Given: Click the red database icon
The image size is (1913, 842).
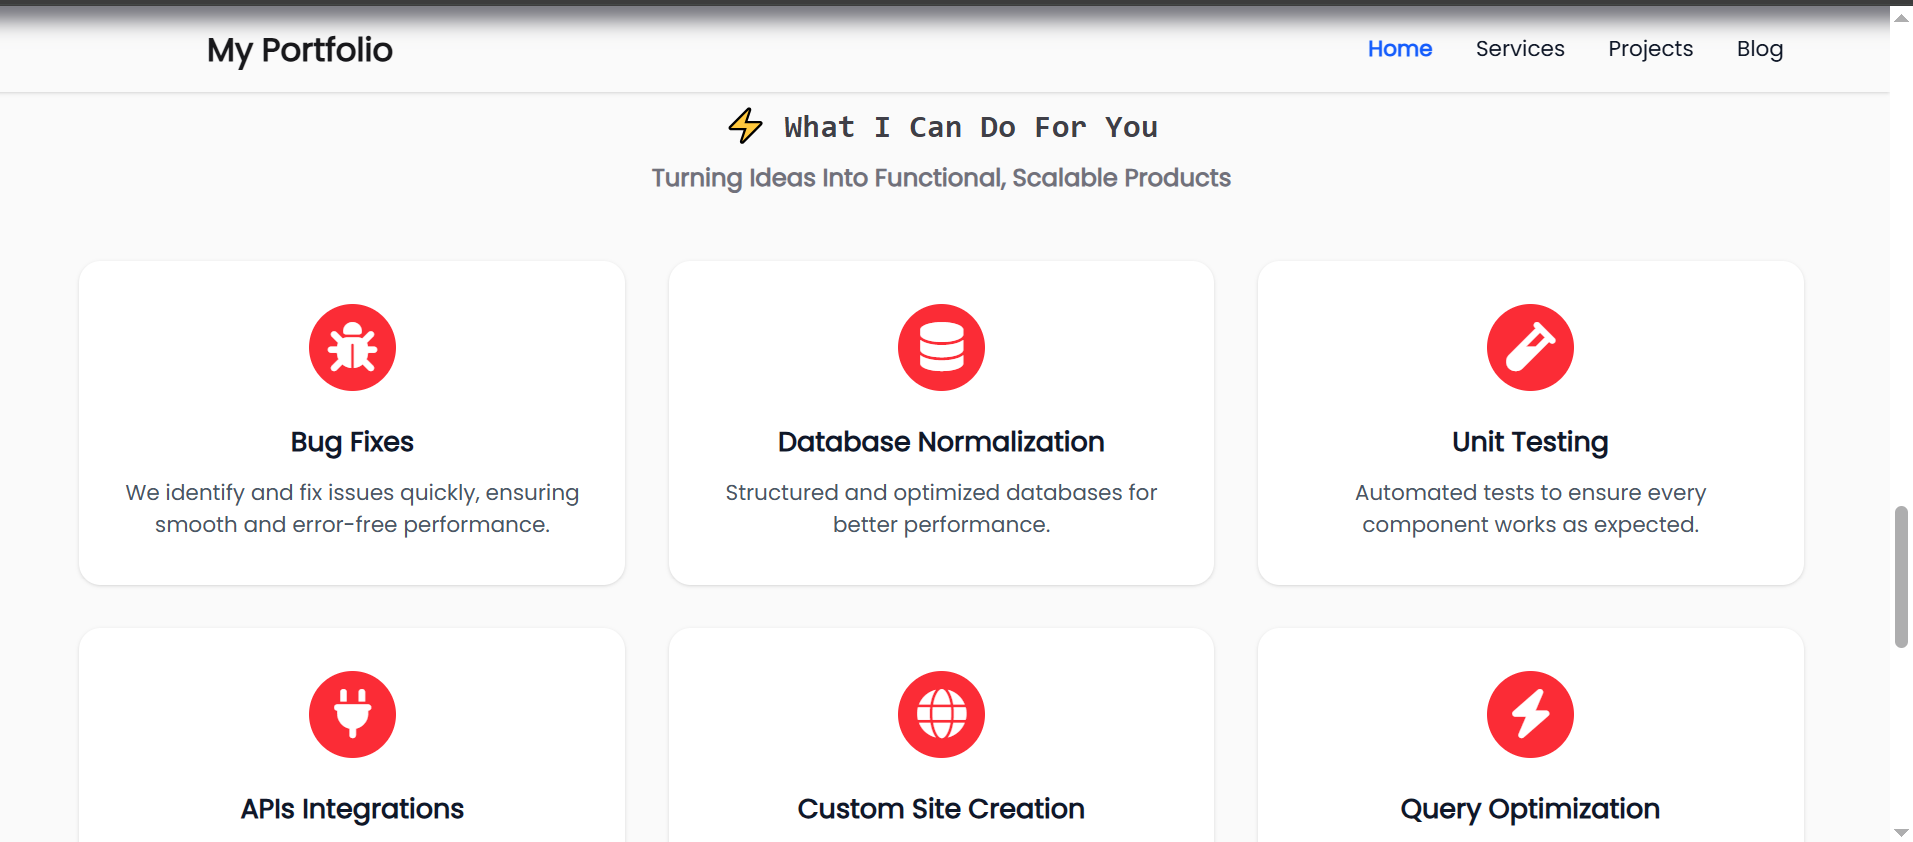Looking at the screenshot, I should pyautogui.click(x=941, y=347).
